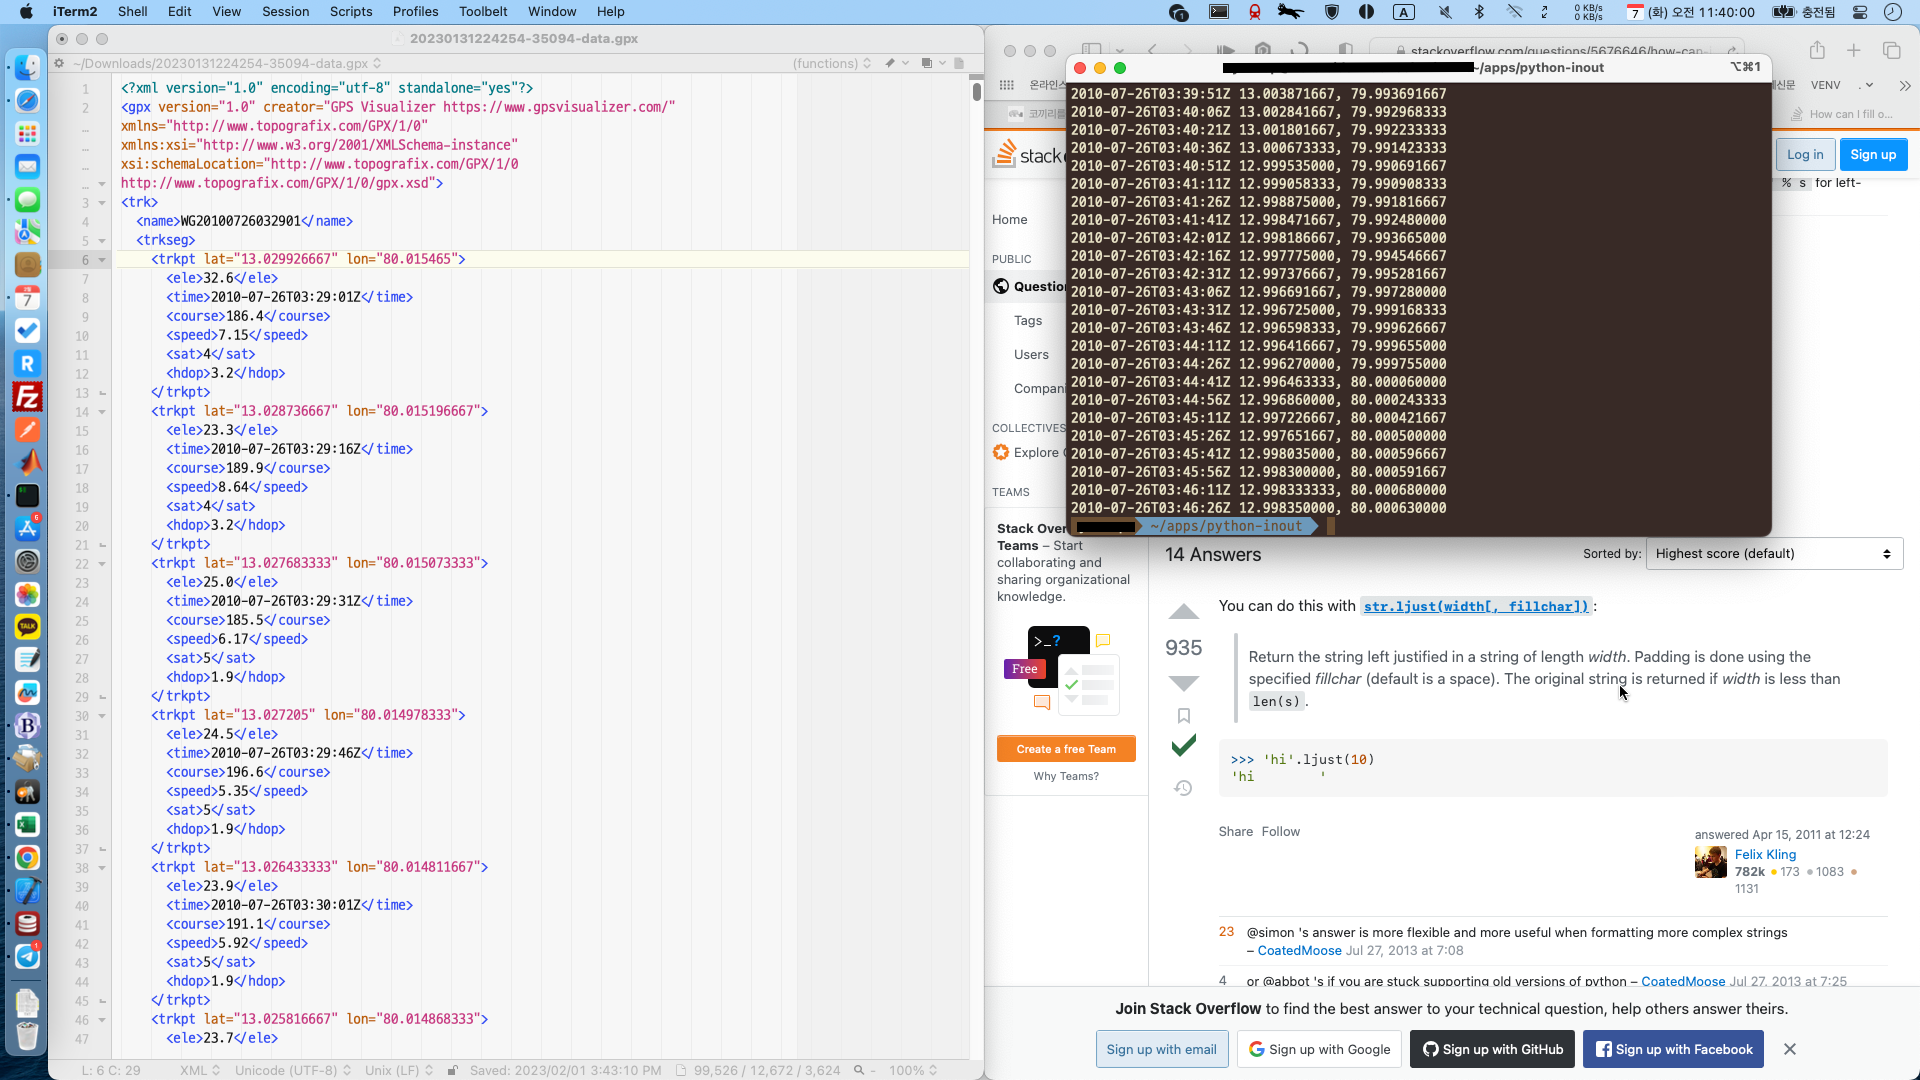Click editor vertical scrollbar thumb
Screen dimensions: 1920x1080
pyautogui.click(x=976, y=92)
